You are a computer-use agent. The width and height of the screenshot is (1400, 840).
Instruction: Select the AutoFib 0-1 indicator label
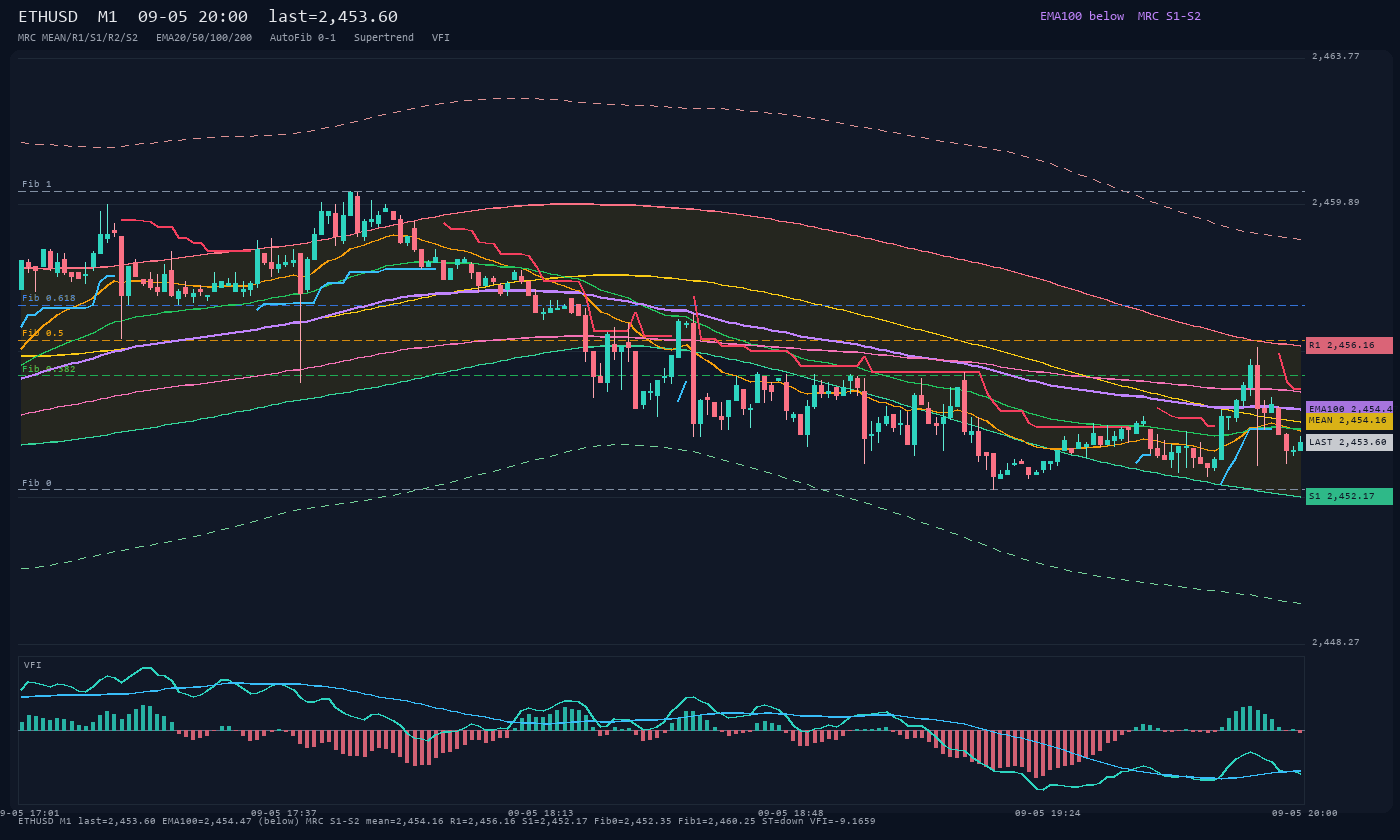click(x=303, y=37)
